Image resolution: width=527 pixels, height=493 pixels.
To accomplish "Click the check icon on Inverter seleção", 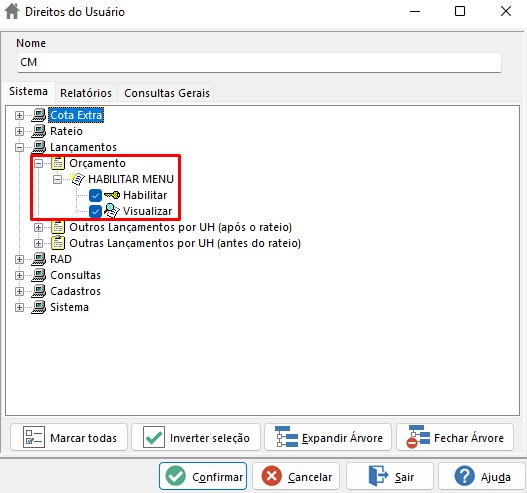I will click(x=154, y=437).
